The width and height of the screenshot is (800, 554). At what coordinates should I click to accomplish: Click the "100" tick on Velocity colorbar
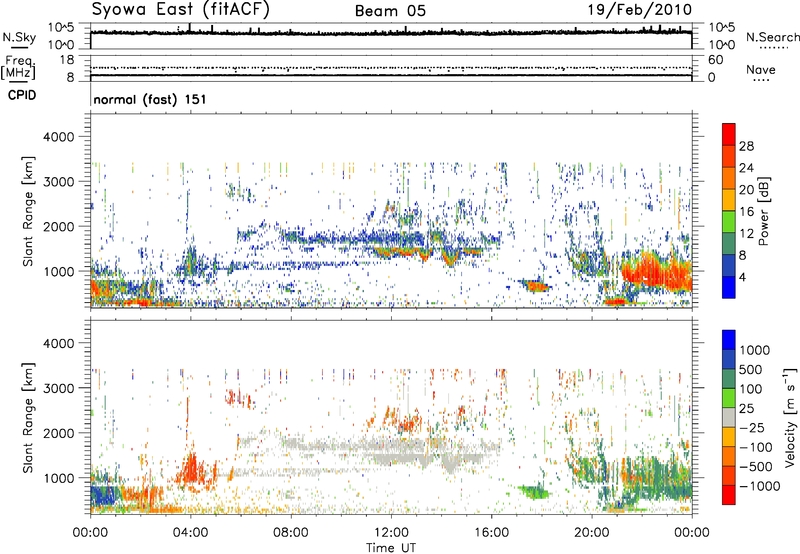749,389
